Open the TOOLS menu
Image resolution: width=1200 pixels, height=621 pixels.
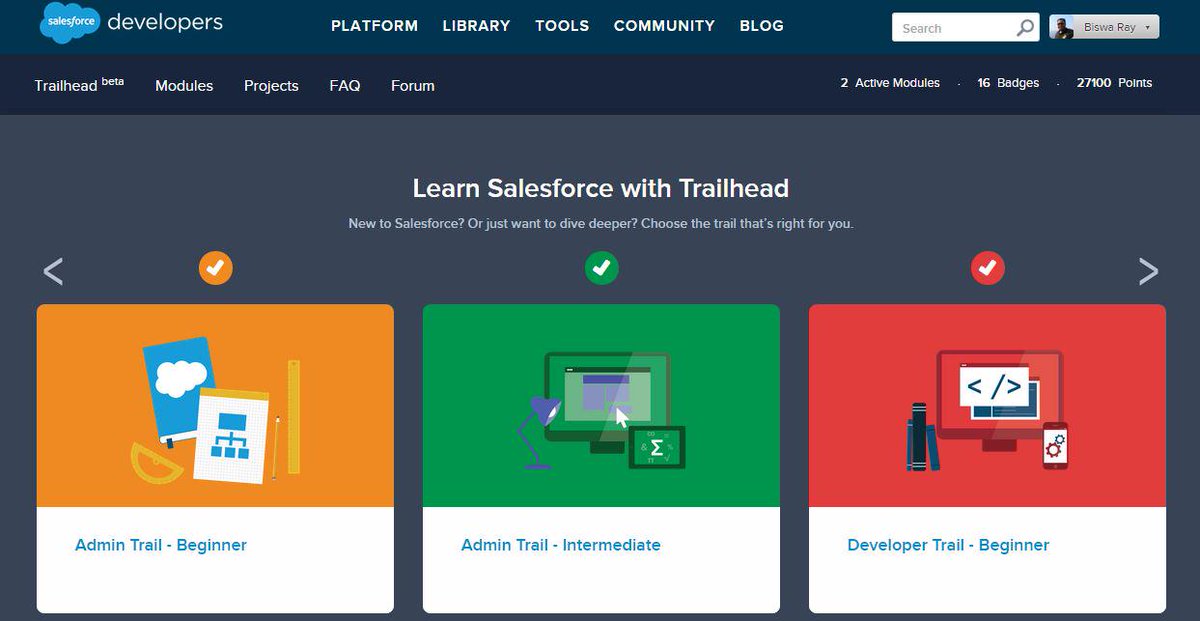(562, 26)
